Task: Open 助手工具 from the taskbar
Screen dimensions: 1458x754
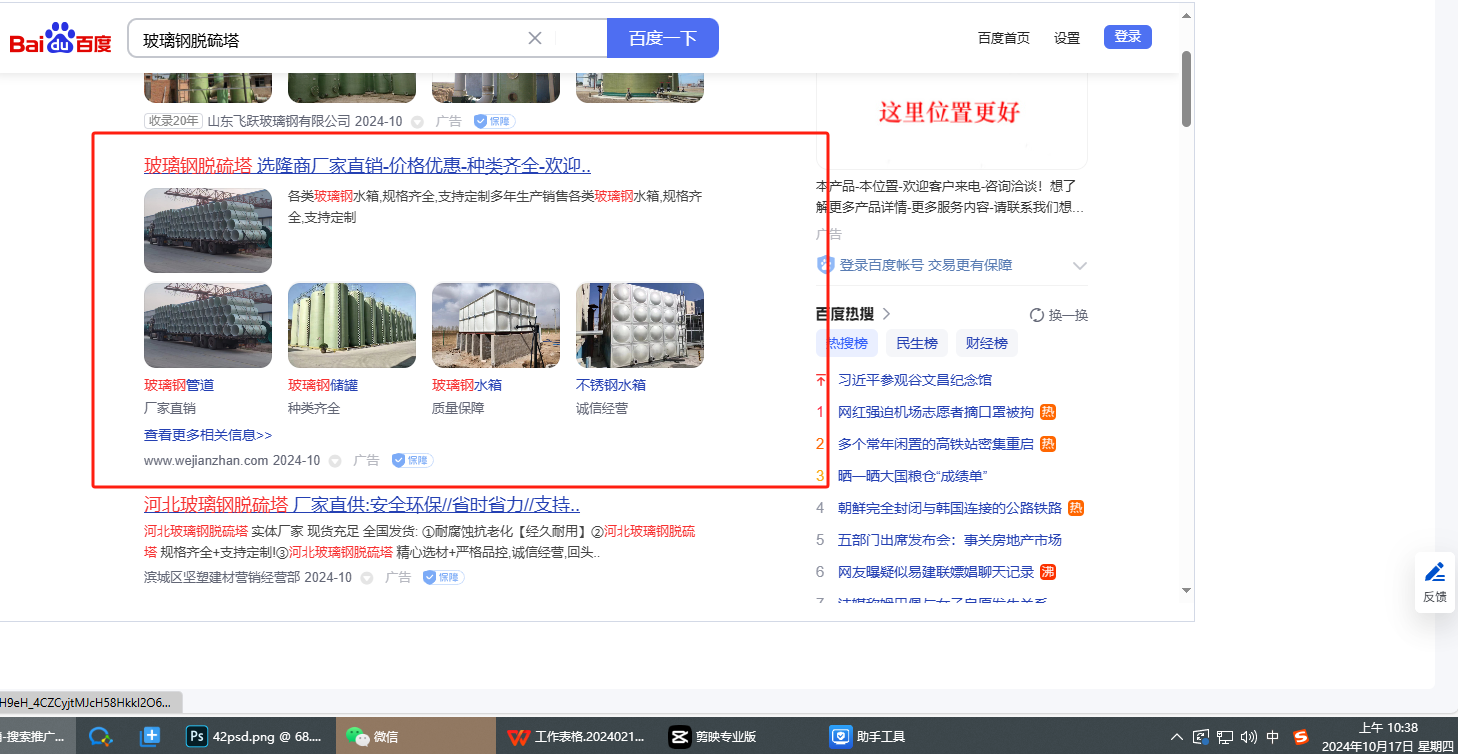Action: point(867,737)
